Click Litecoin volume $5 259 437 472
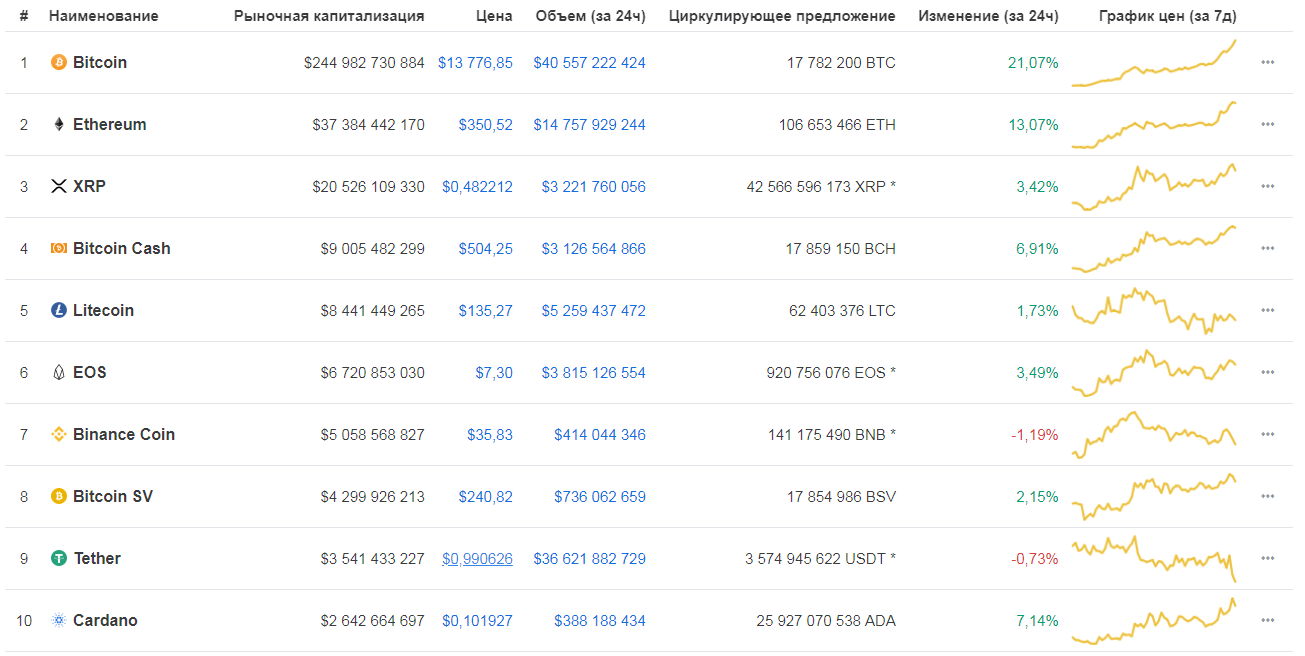Image resolution: width=1305 pixels, height=656 pixels. [594, 310]
